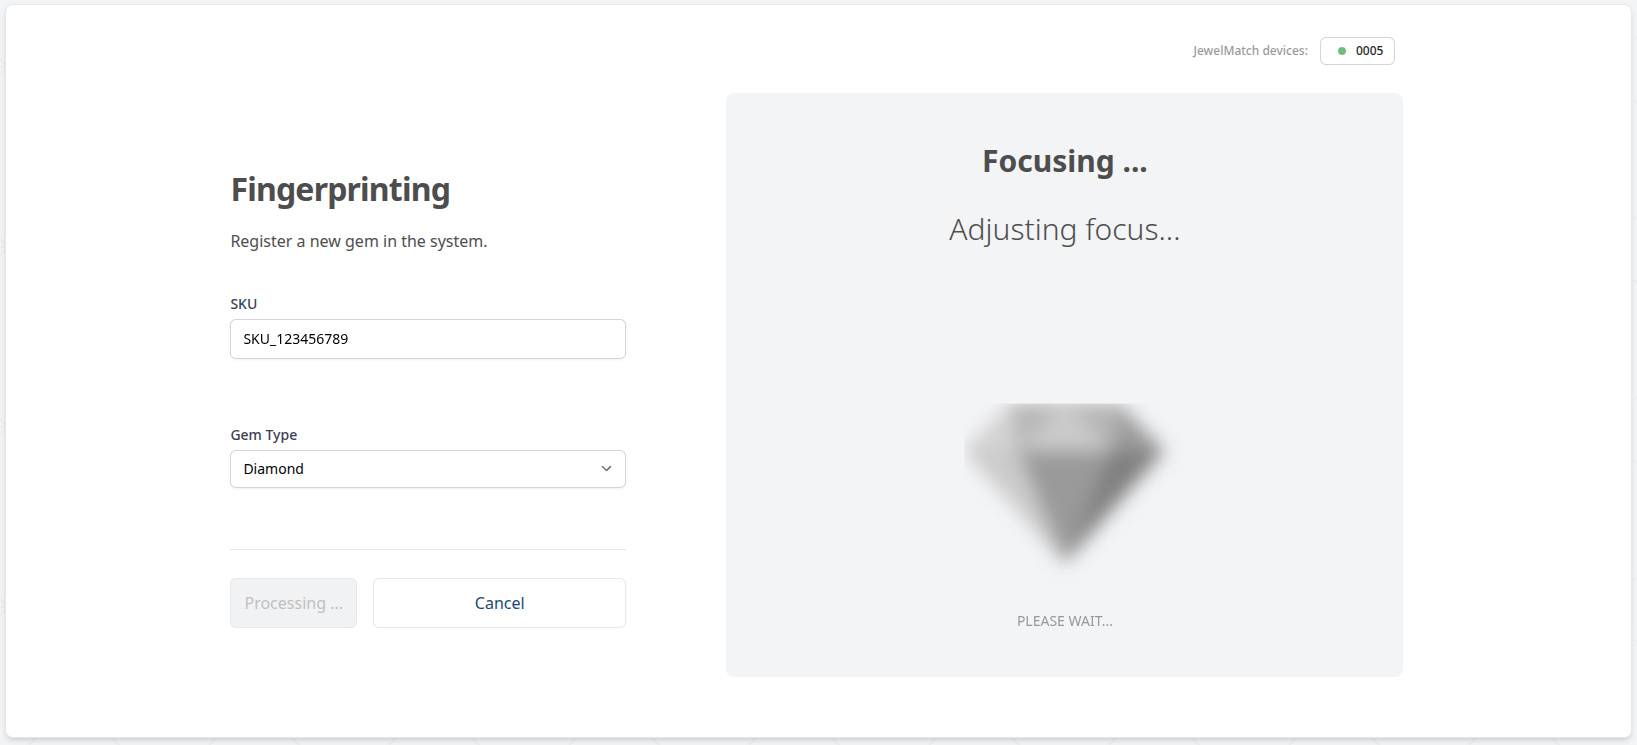Click the Focusing heading

(x=1064, y=160)
